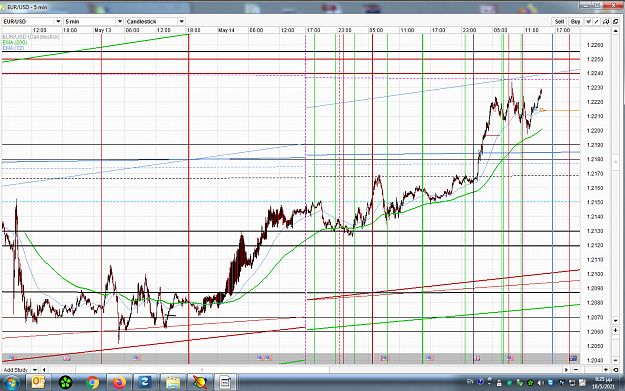Open Firefox from the taskbar
This screenshot has height=391, width=625.
pyautogui.click(x=119, y=383)
